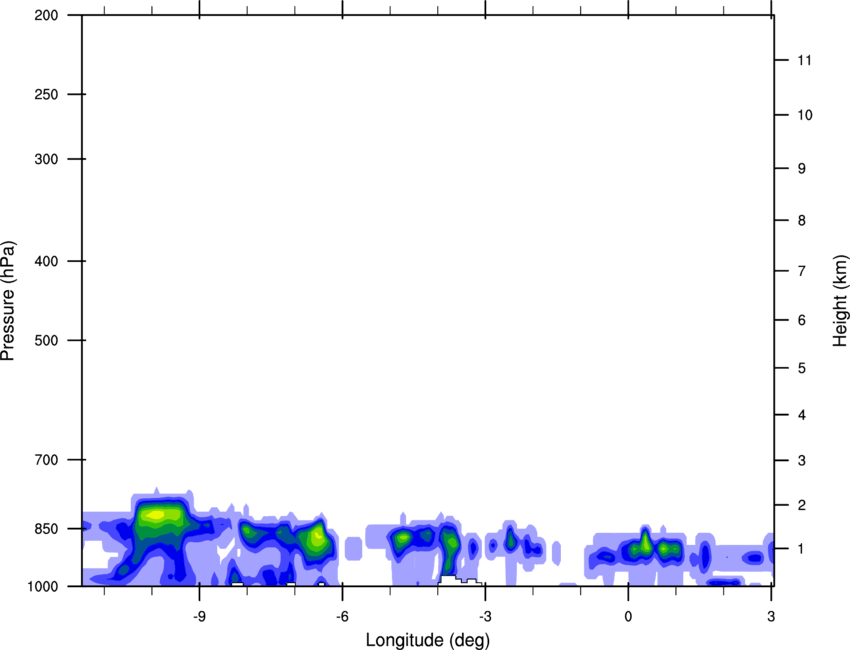
Task: Click the 400 pressure tick label
Action: [x=46, y=261]
